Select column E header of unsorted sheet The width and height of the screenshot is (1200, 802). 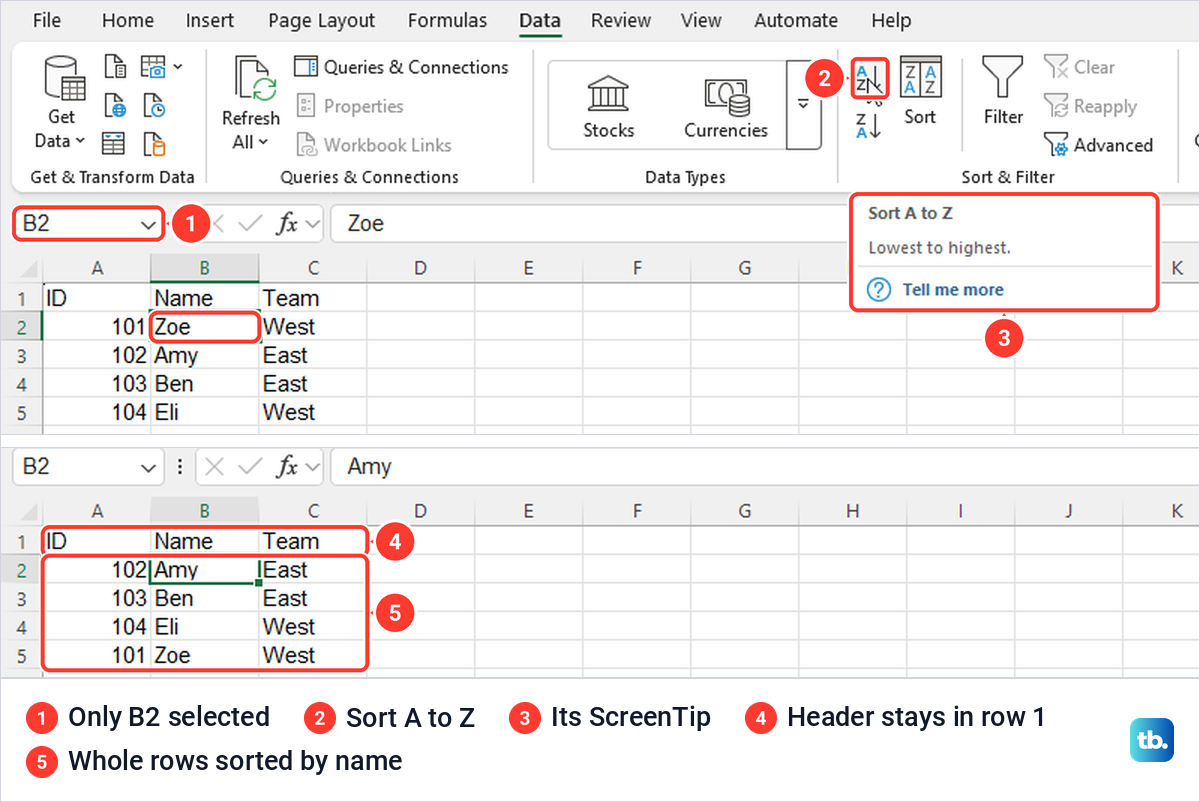click(528, 268)
